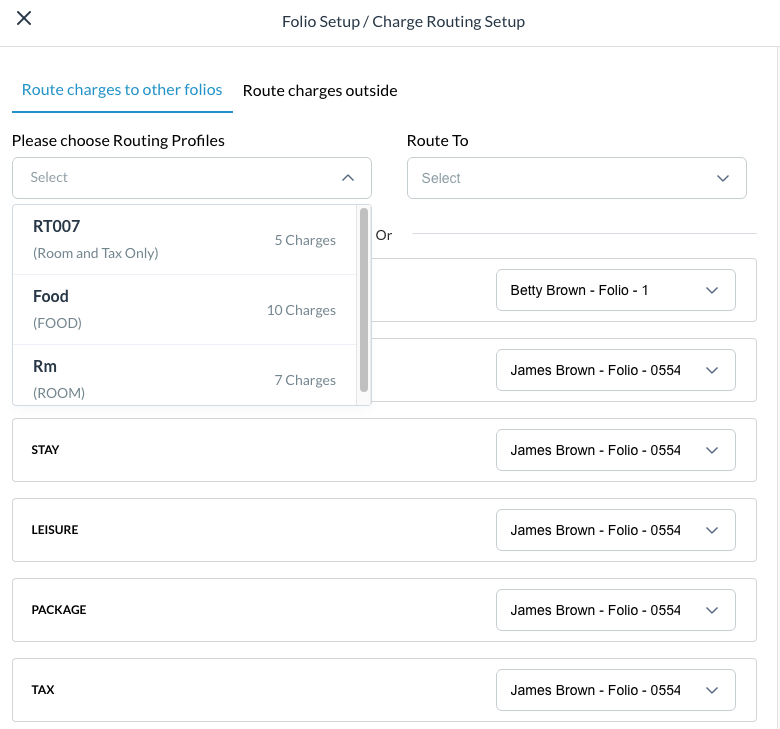
Task: Switch to Route charges outside tab
Action: tap(320, 91)
